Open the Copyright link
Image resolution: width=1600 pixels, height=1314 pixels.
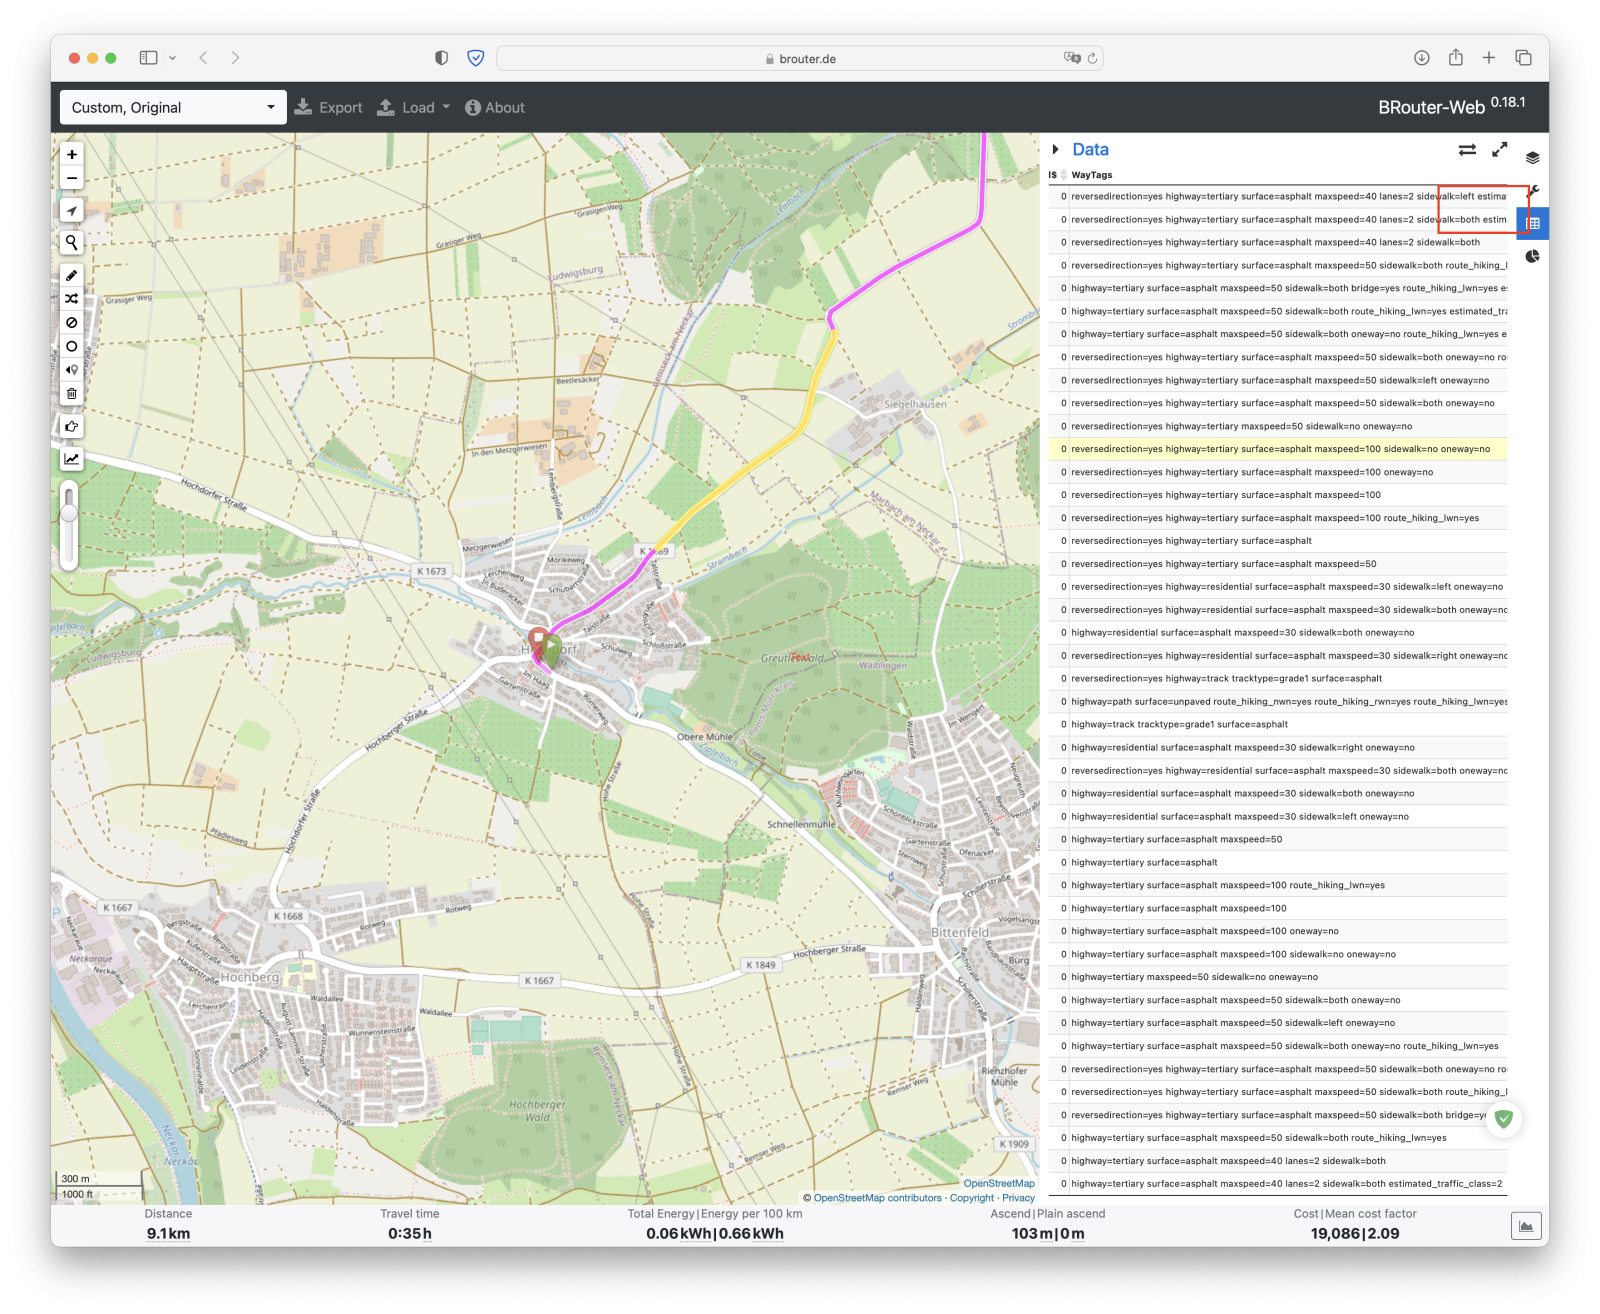972,1198
